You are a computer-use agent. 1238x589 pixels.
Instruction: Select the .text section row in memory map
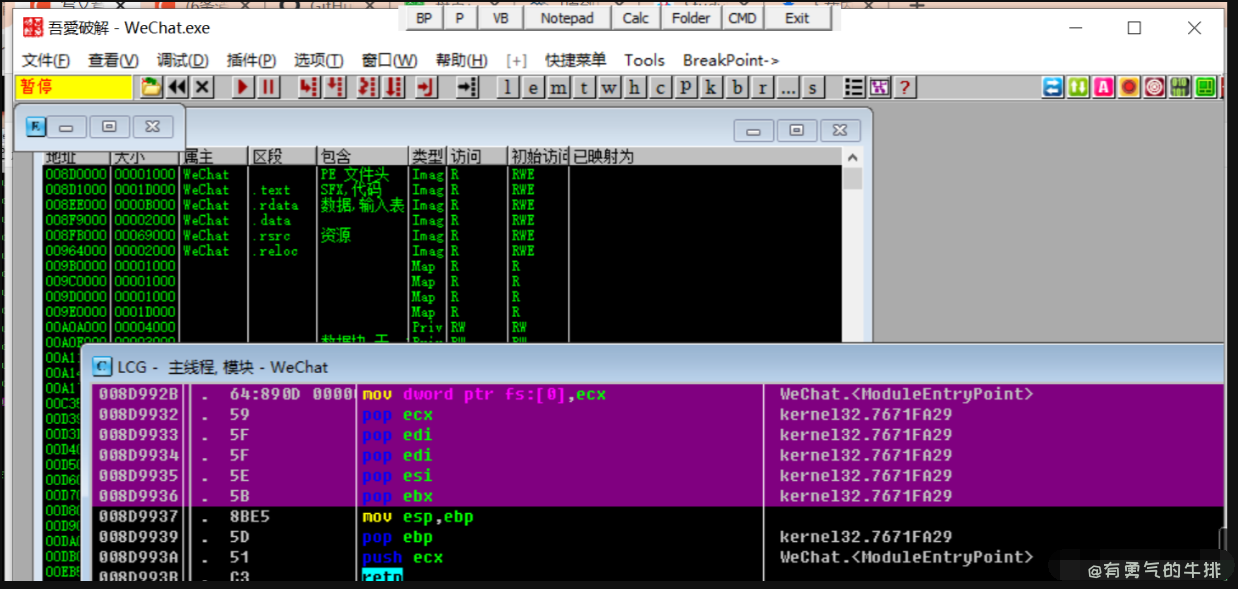point(442,189)
